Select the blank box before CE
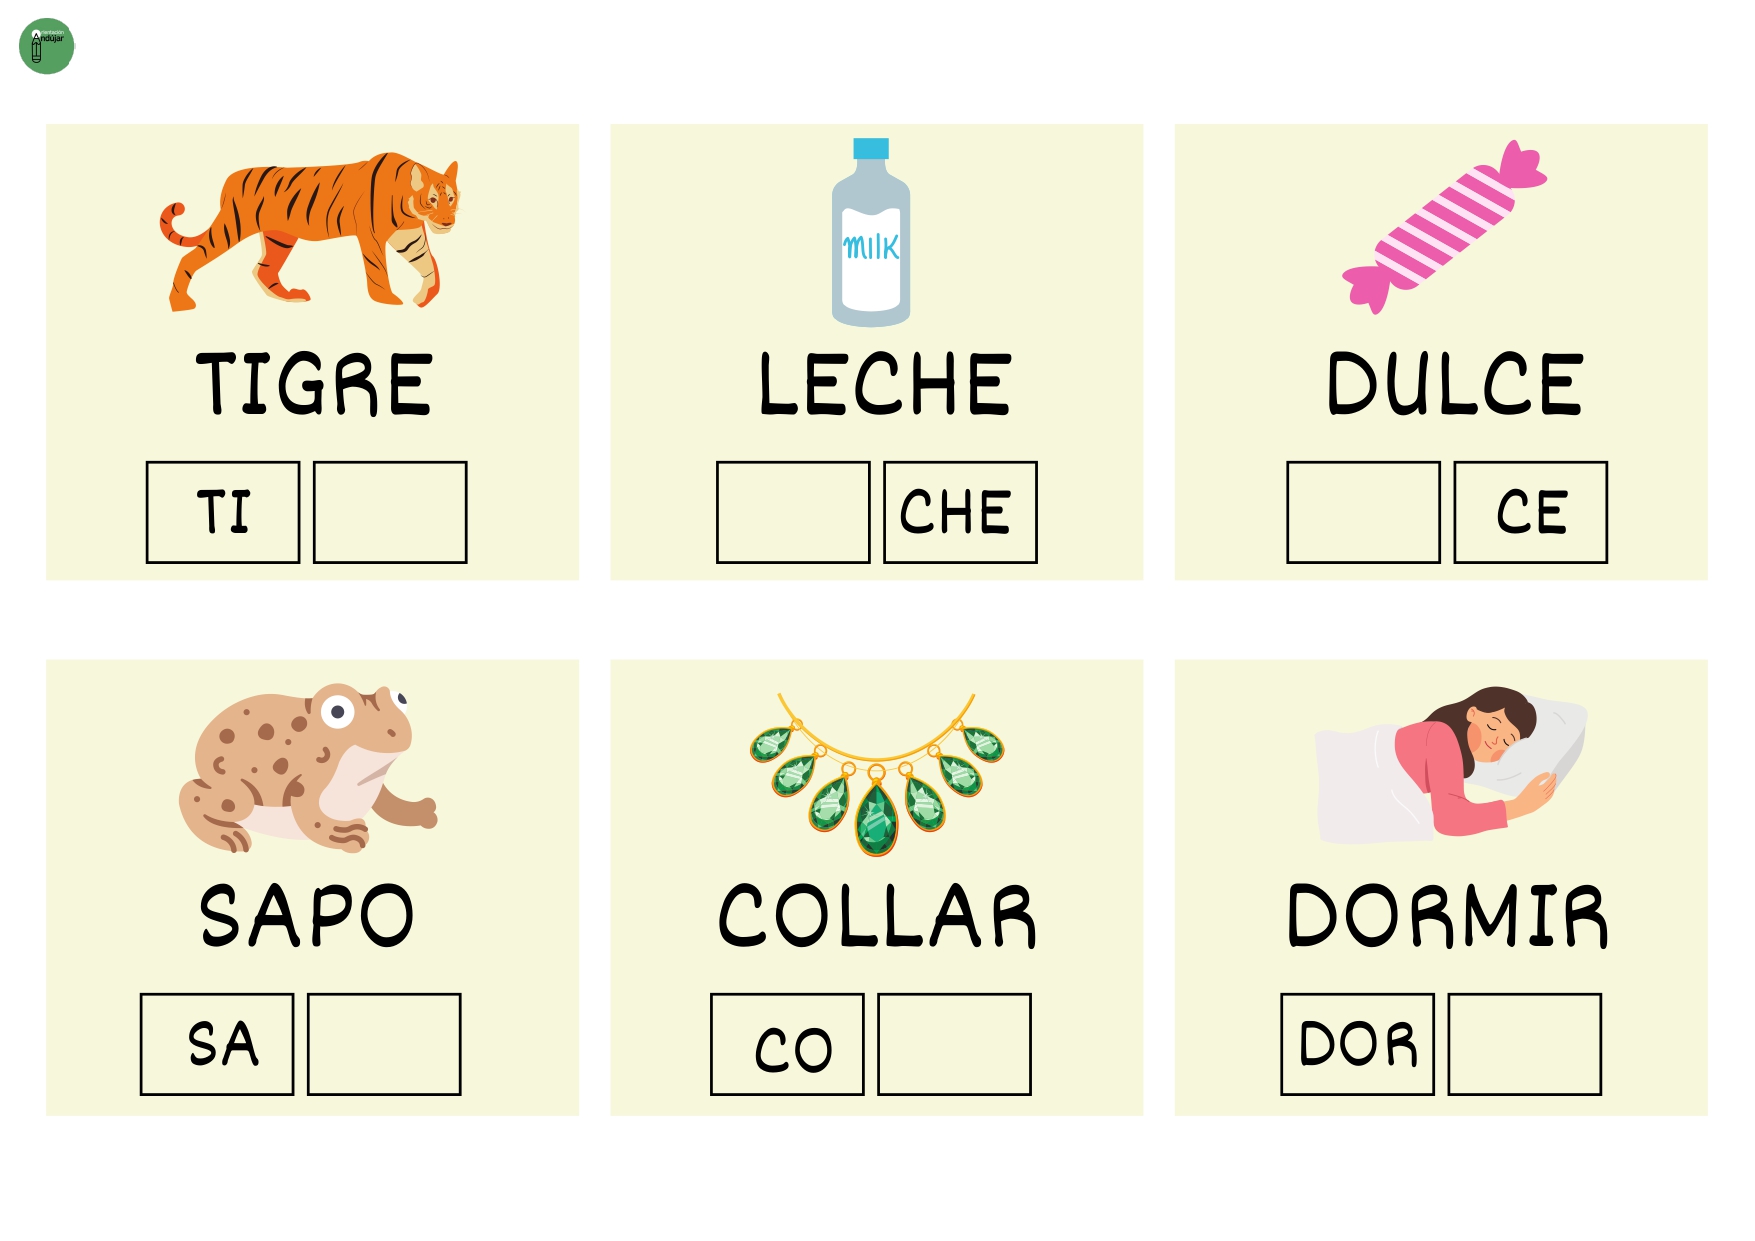The image size is (1755, 1241). point(1363,512)
